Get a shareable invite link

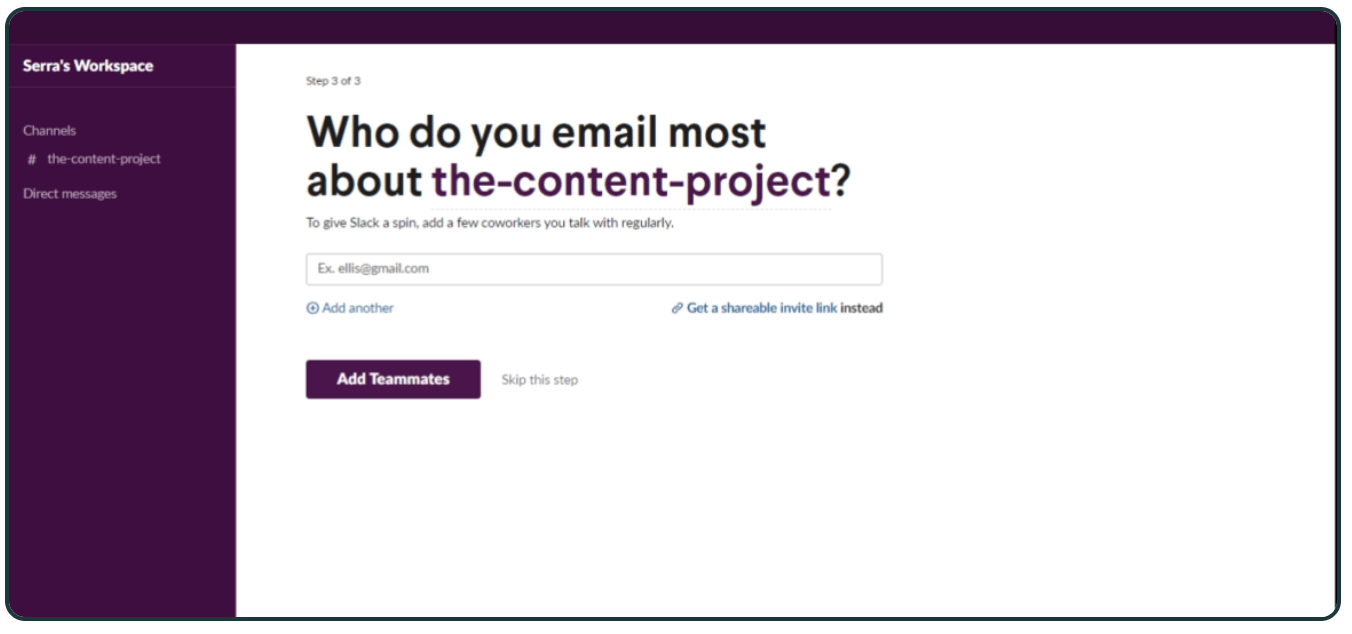(x=762, y=309)
